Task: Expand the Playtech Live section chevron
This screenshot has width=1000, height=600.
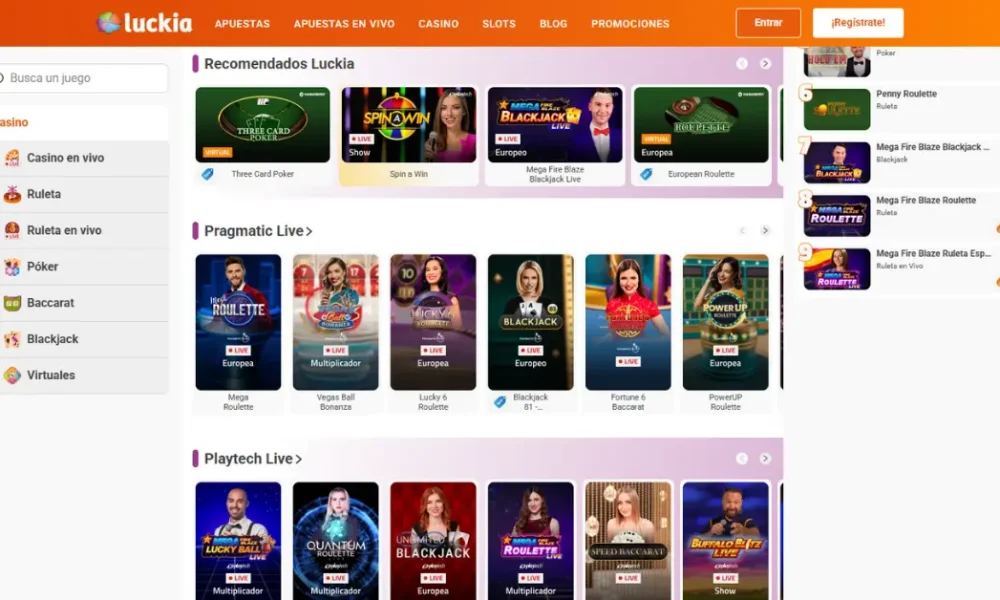Action: coord(298,459)
